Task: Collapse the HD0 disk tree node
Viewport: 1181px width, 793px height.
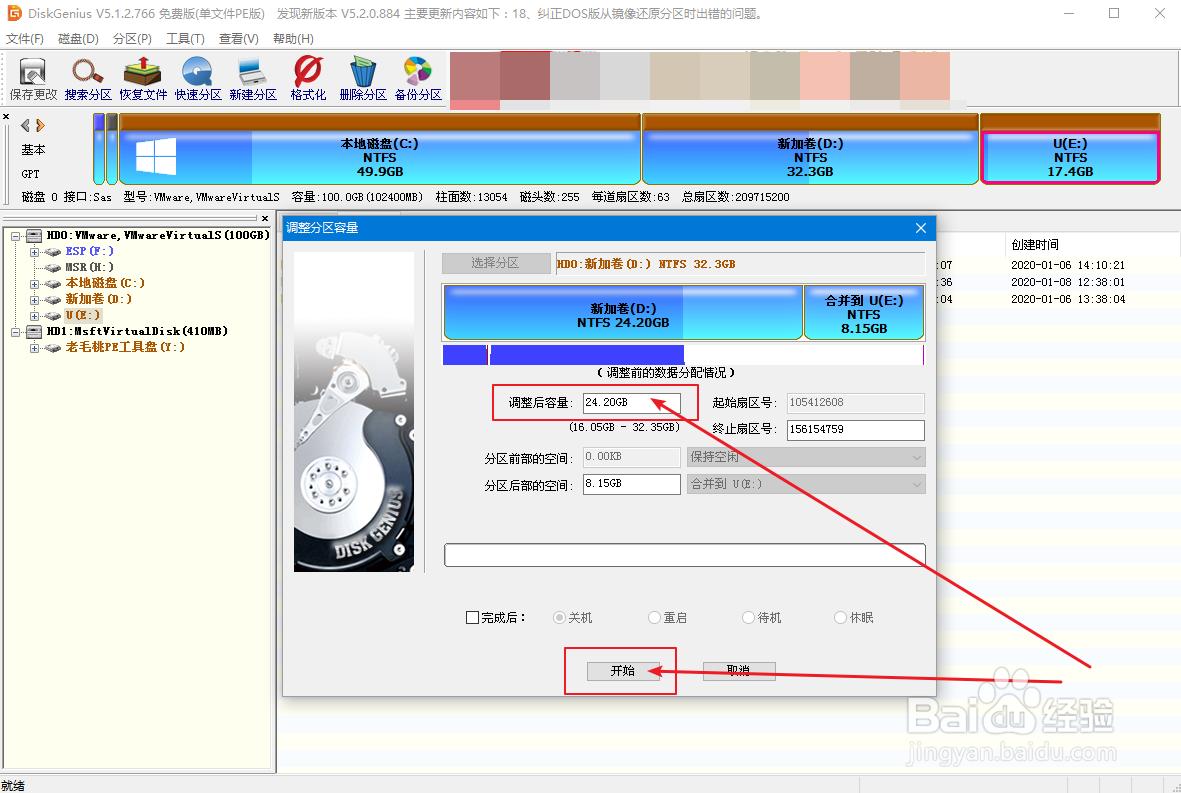Action: coord(15,236)
